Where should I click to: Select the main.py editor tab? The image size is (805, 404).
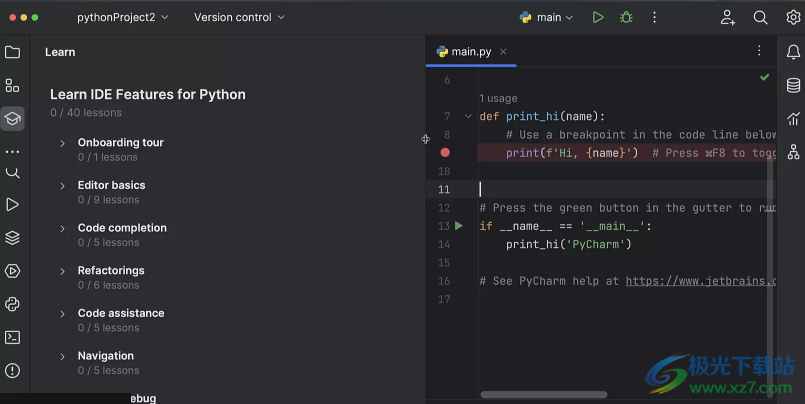pos(471,51)
